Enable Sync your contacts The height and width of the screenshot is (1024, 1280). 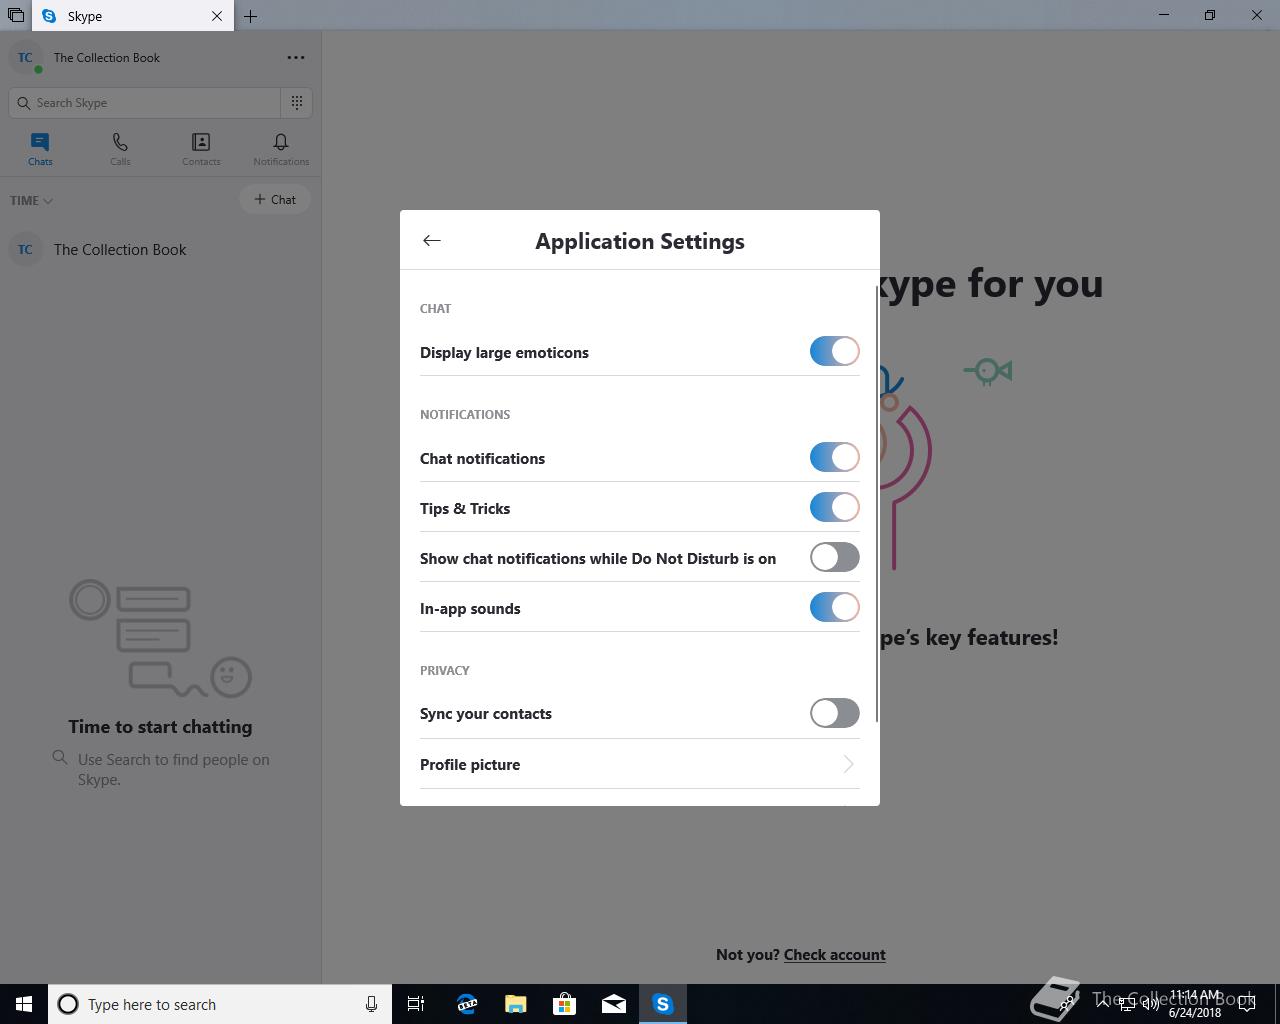[x=835, y=713]
